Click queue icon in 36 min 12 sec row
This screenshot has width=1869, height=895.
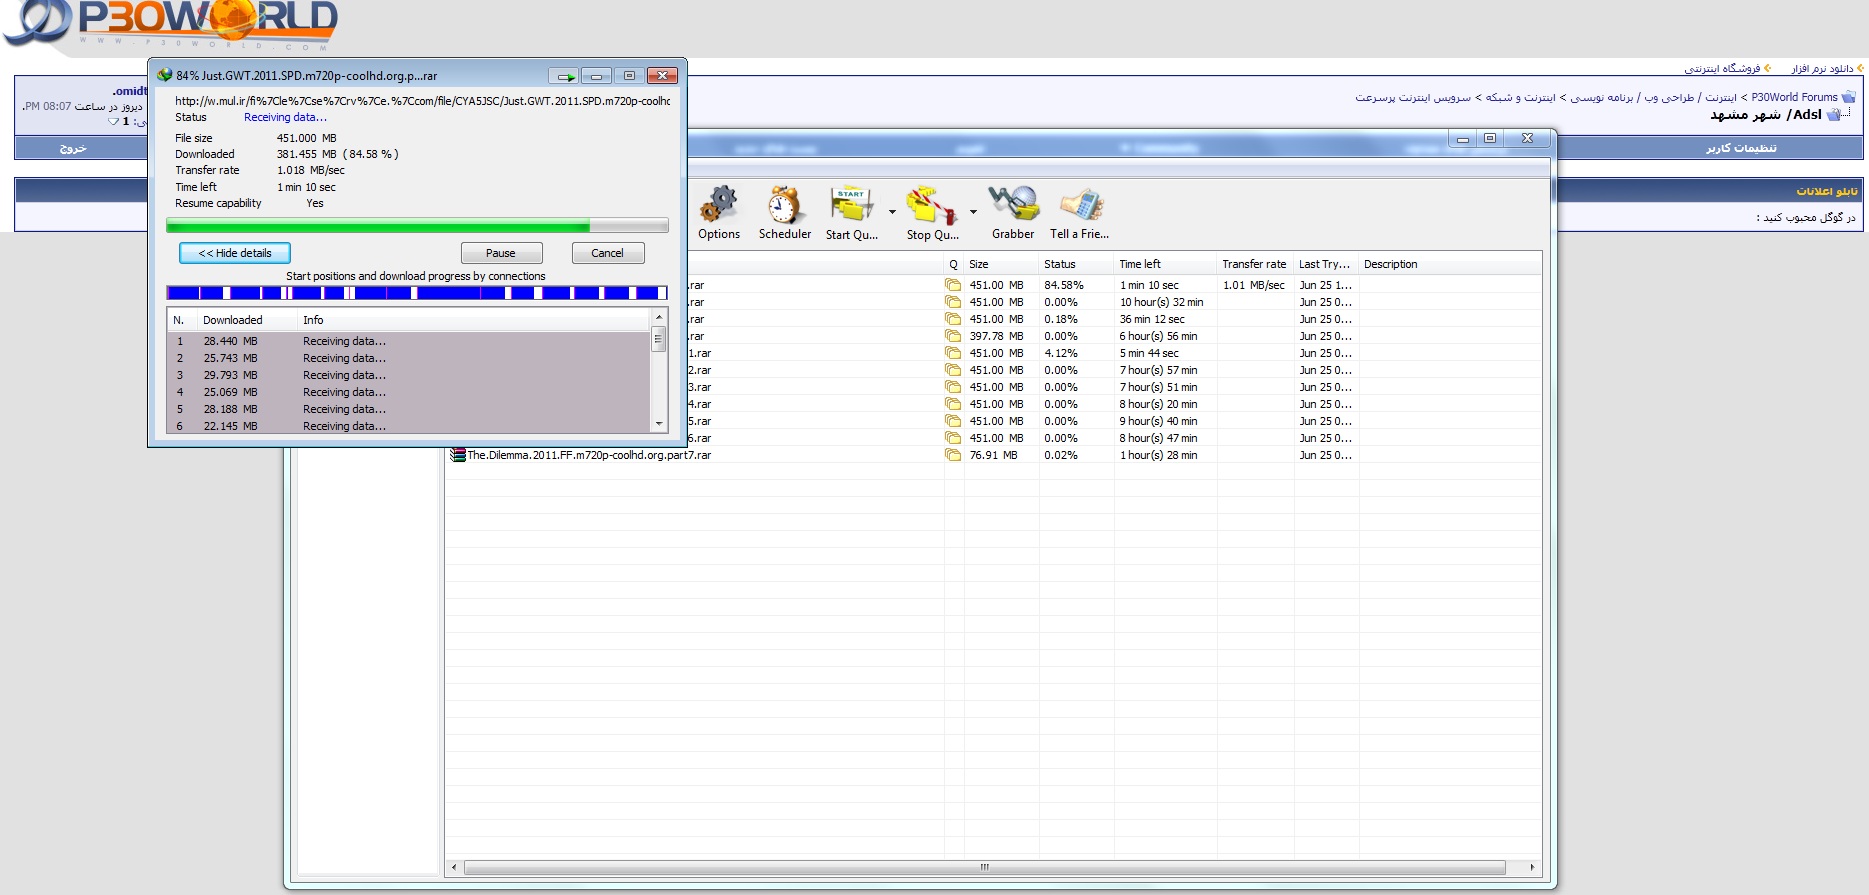point(953,319)
